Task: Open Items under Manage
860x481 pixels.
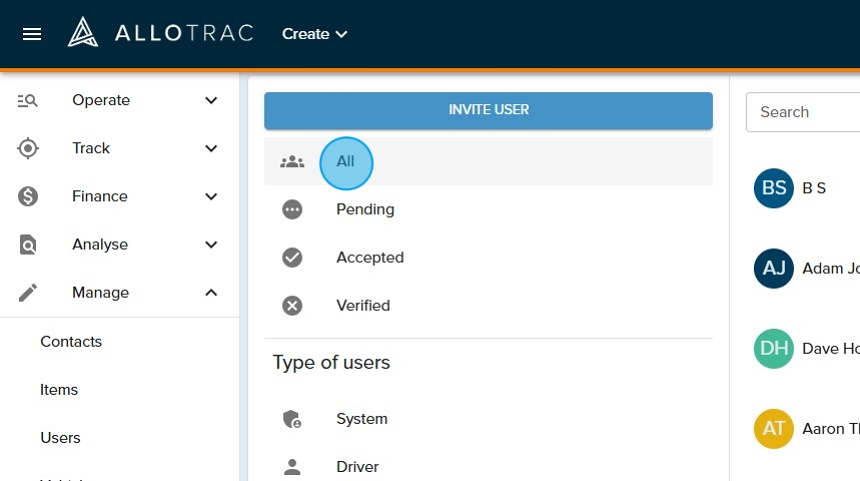Action: point(59,390)
